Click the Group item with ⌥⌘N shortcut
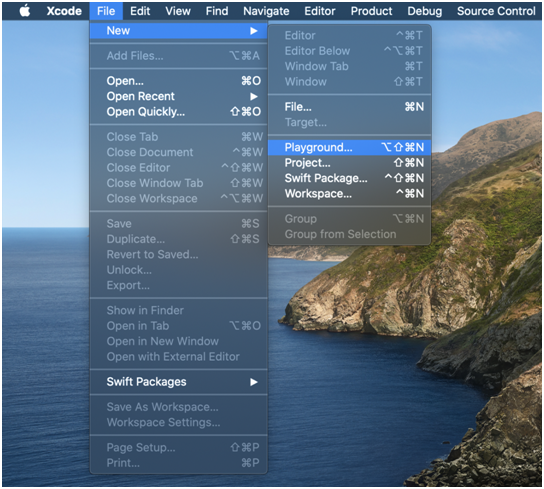Screen dimensions: 544x489 (349, 219)
